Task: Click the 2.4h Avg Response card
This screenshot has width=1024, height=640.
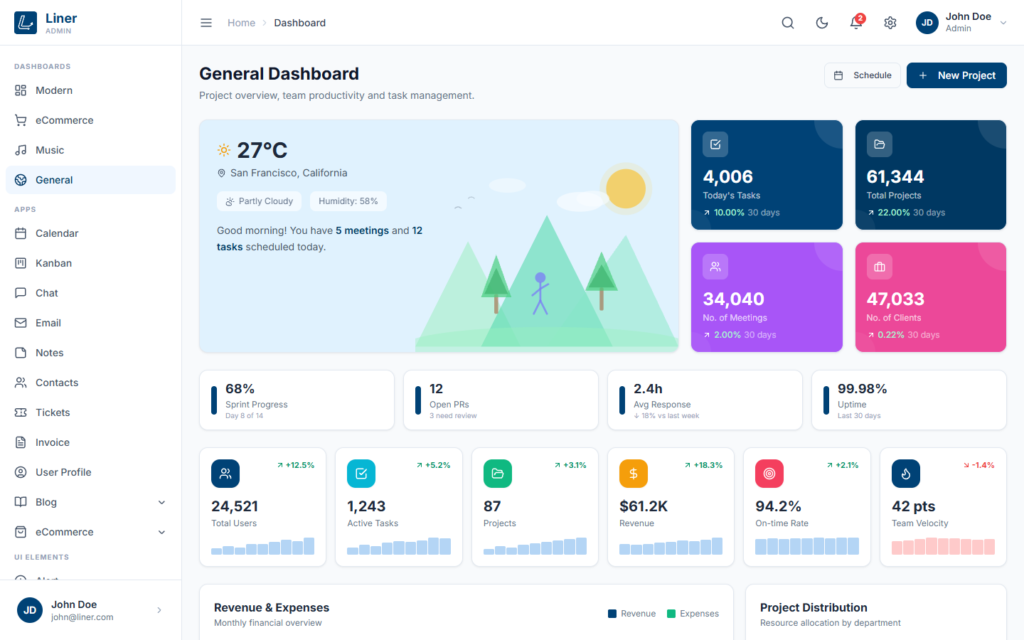Action: coord(705,400)
